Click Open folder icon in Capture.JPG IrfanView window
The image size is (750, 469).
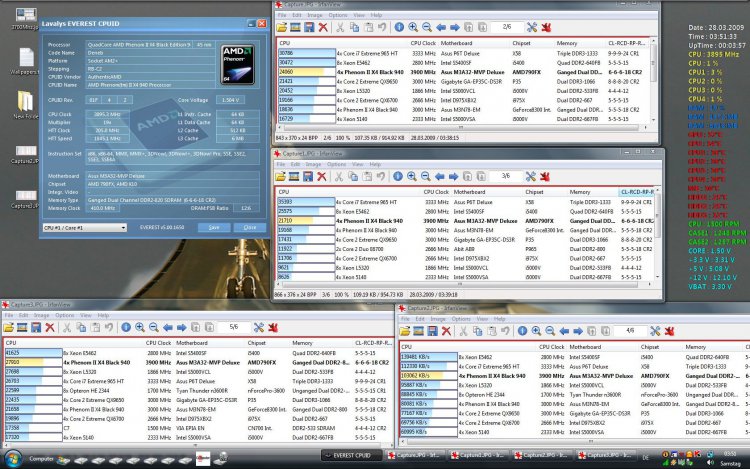(282, 27)
